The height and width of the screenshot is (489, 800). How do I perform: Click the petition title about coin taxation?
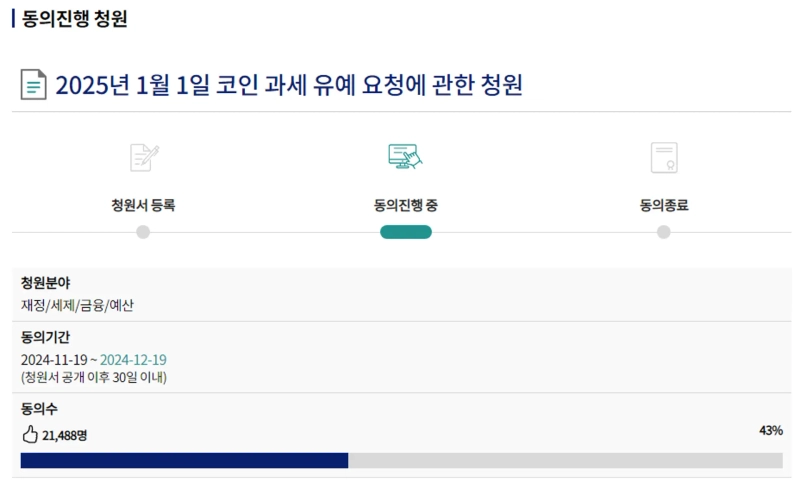click(289, 85)
